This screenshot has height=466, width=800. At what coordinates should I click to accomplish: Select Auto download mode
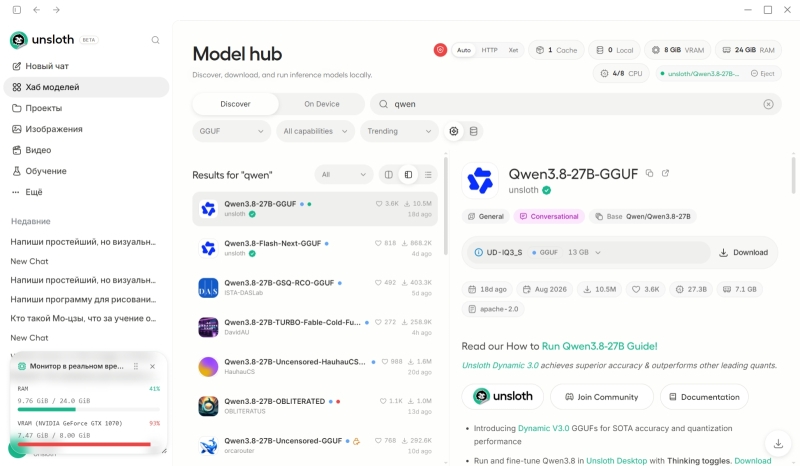(464, 50)
